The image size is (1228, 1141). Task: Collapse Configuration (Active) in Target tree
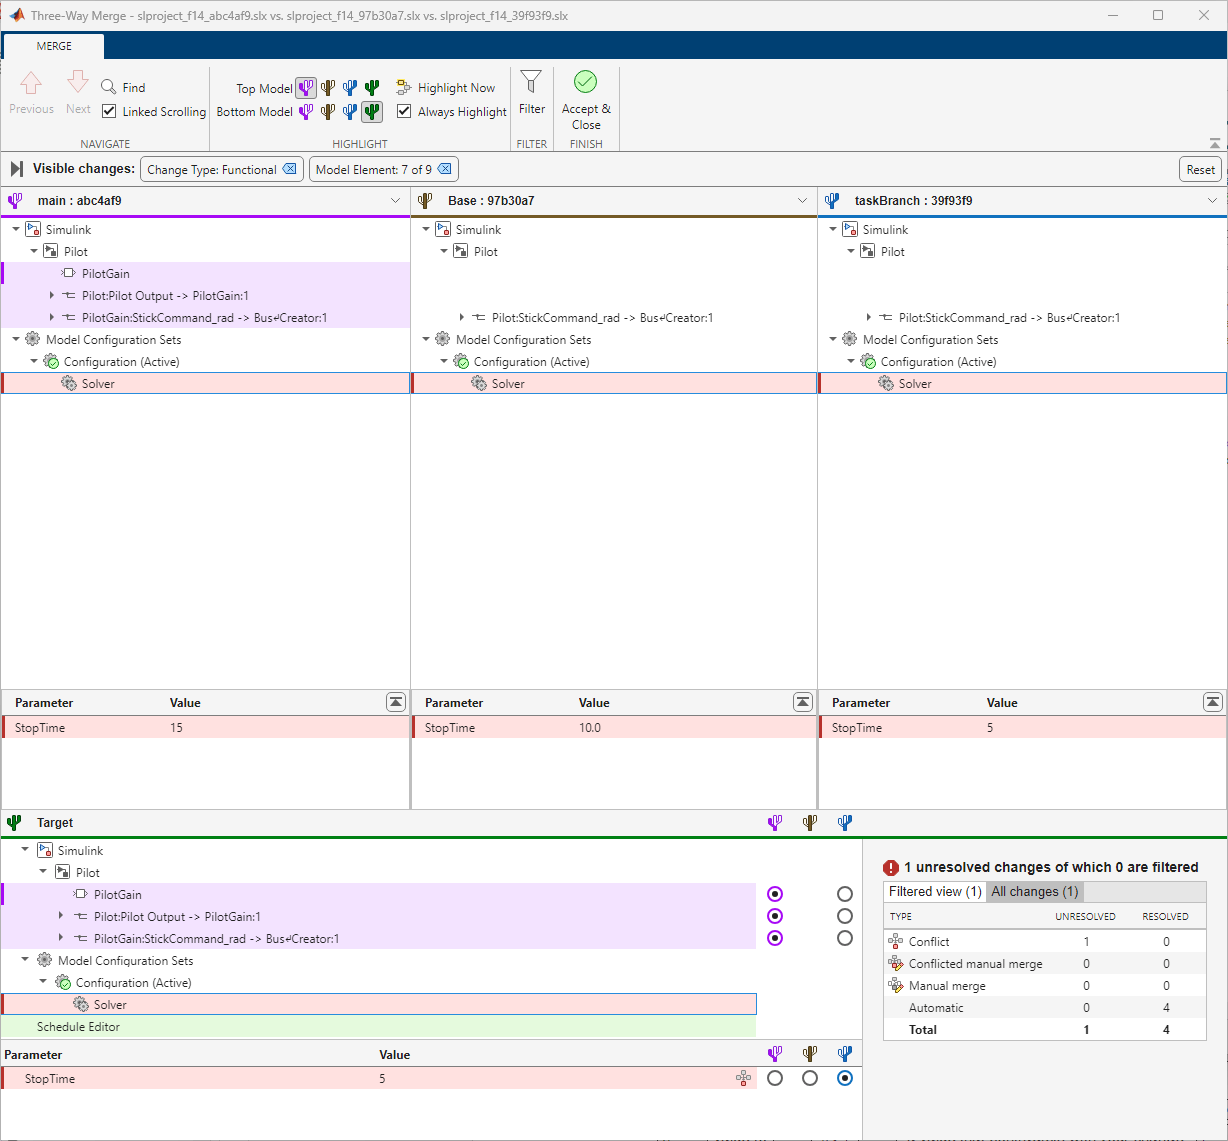(x=44, y=982)
